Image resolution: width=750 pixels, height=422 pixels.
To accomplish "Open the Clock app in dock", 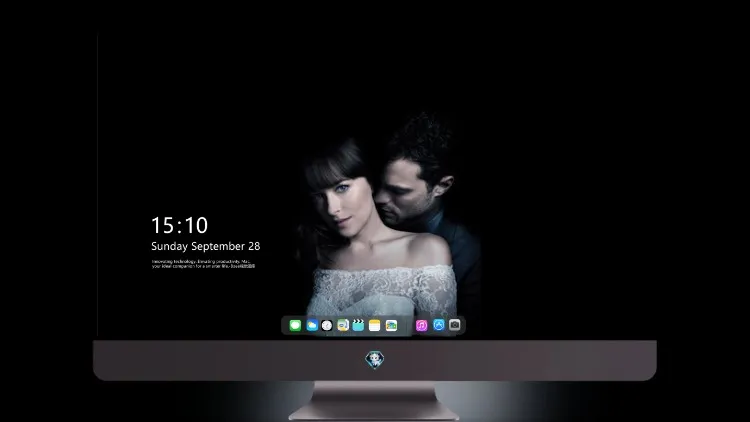I will click(327, 325).
